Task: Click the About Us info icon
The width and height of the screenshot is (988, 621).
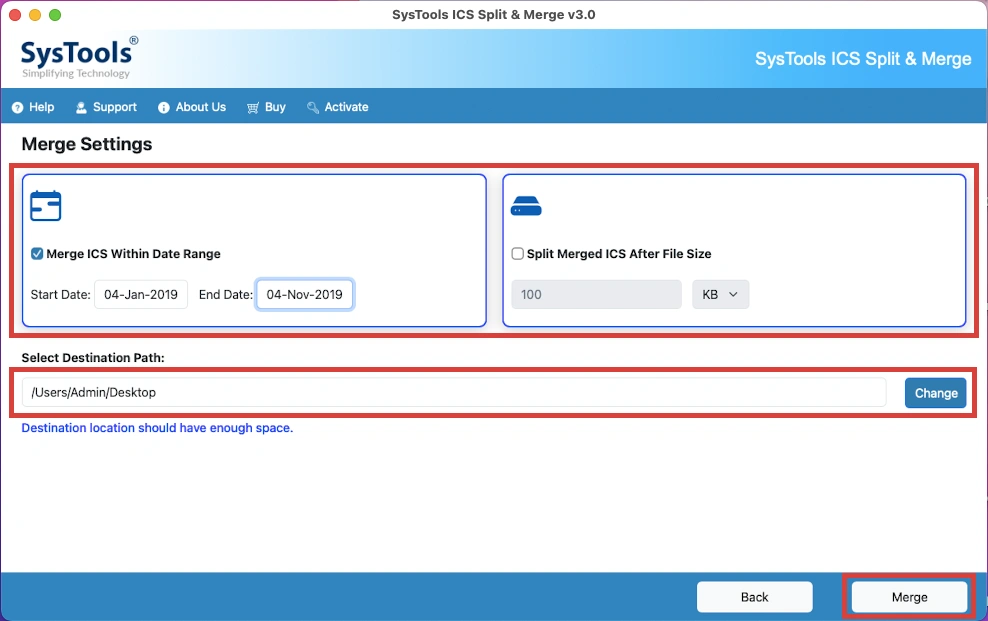Action: [164, 108]
